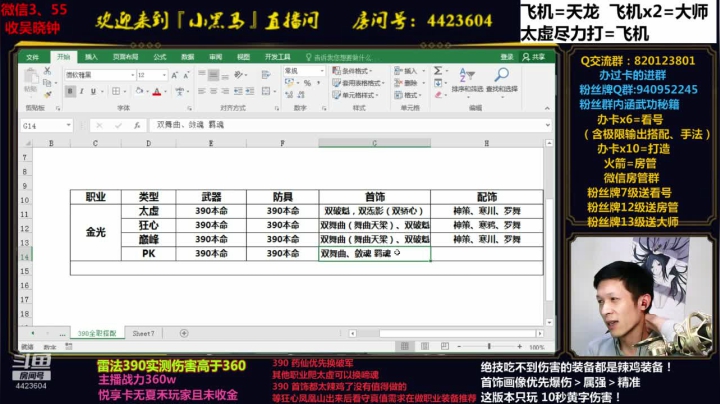Viewport: 720px width, 404px height.
Task: Switch to the Developer Tools tab
Action: pyautogui.click(x=277, y=57)
